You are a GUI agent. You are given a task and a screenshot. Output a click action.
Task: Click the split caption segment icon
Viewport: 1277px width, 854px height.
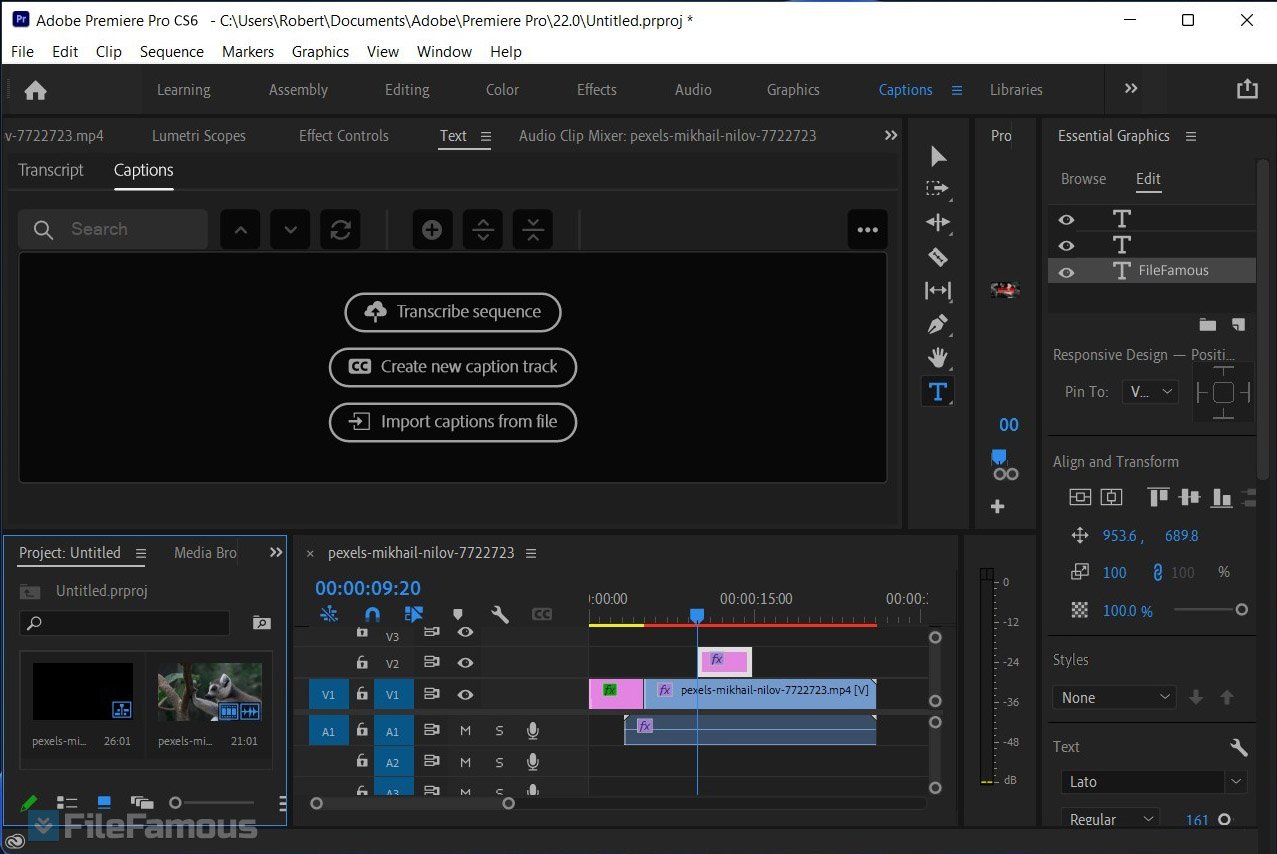point(483,230)
